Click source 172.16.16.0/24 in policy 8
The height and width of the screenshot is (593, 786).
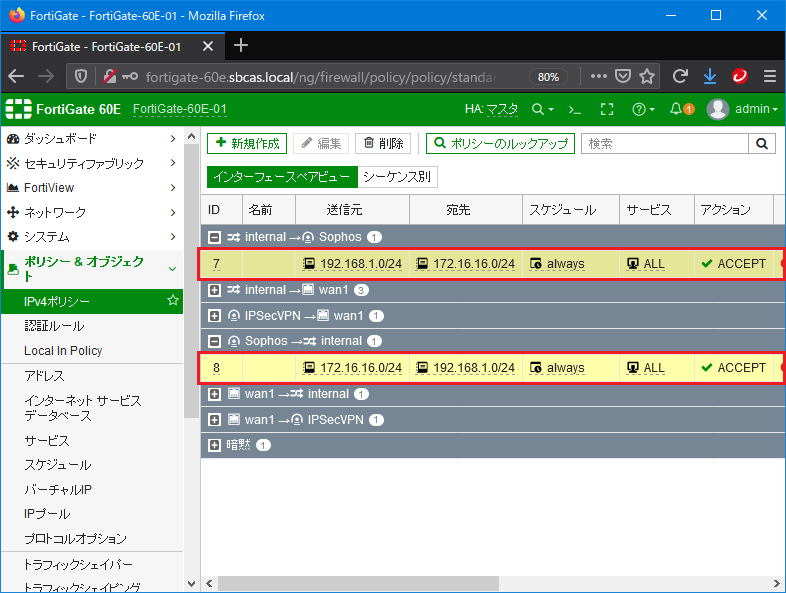(x=352, y=368)
